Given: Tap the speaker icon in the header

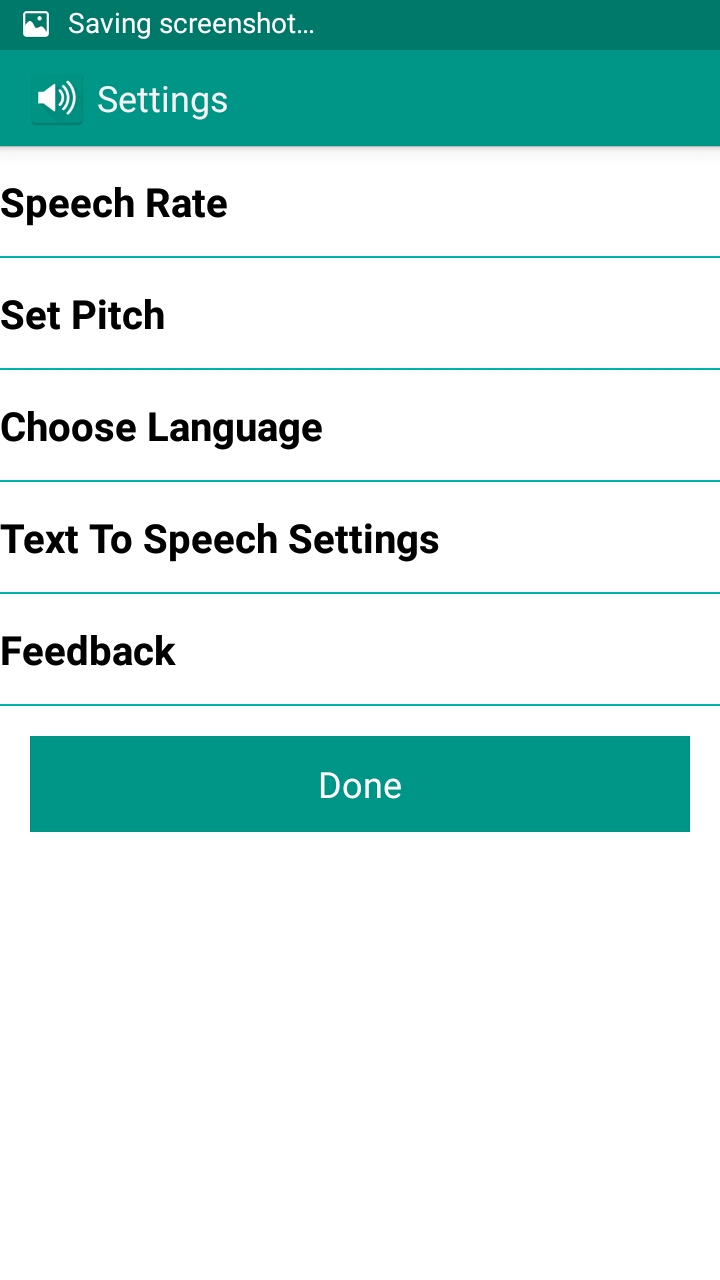Looking at the screenshot, I should pyautogui.click(x=56, y=99).
